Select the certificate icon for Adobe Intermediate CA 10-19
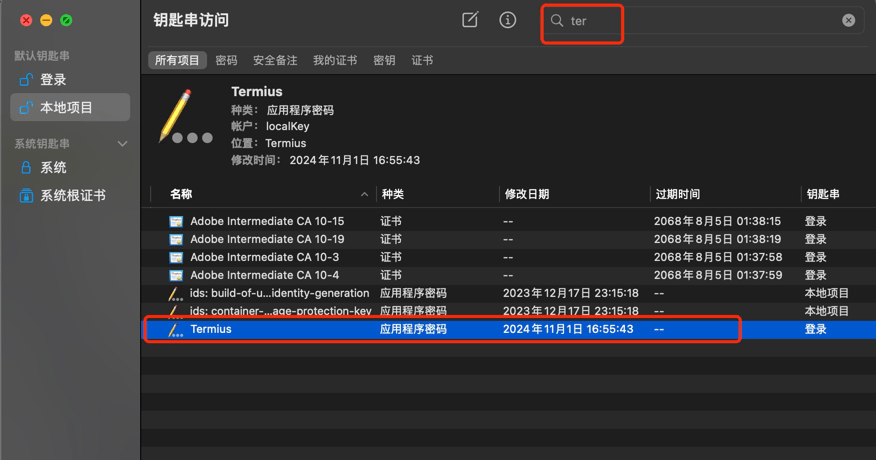Viewport: 876px width, 460px height. (x=176, y=239)
